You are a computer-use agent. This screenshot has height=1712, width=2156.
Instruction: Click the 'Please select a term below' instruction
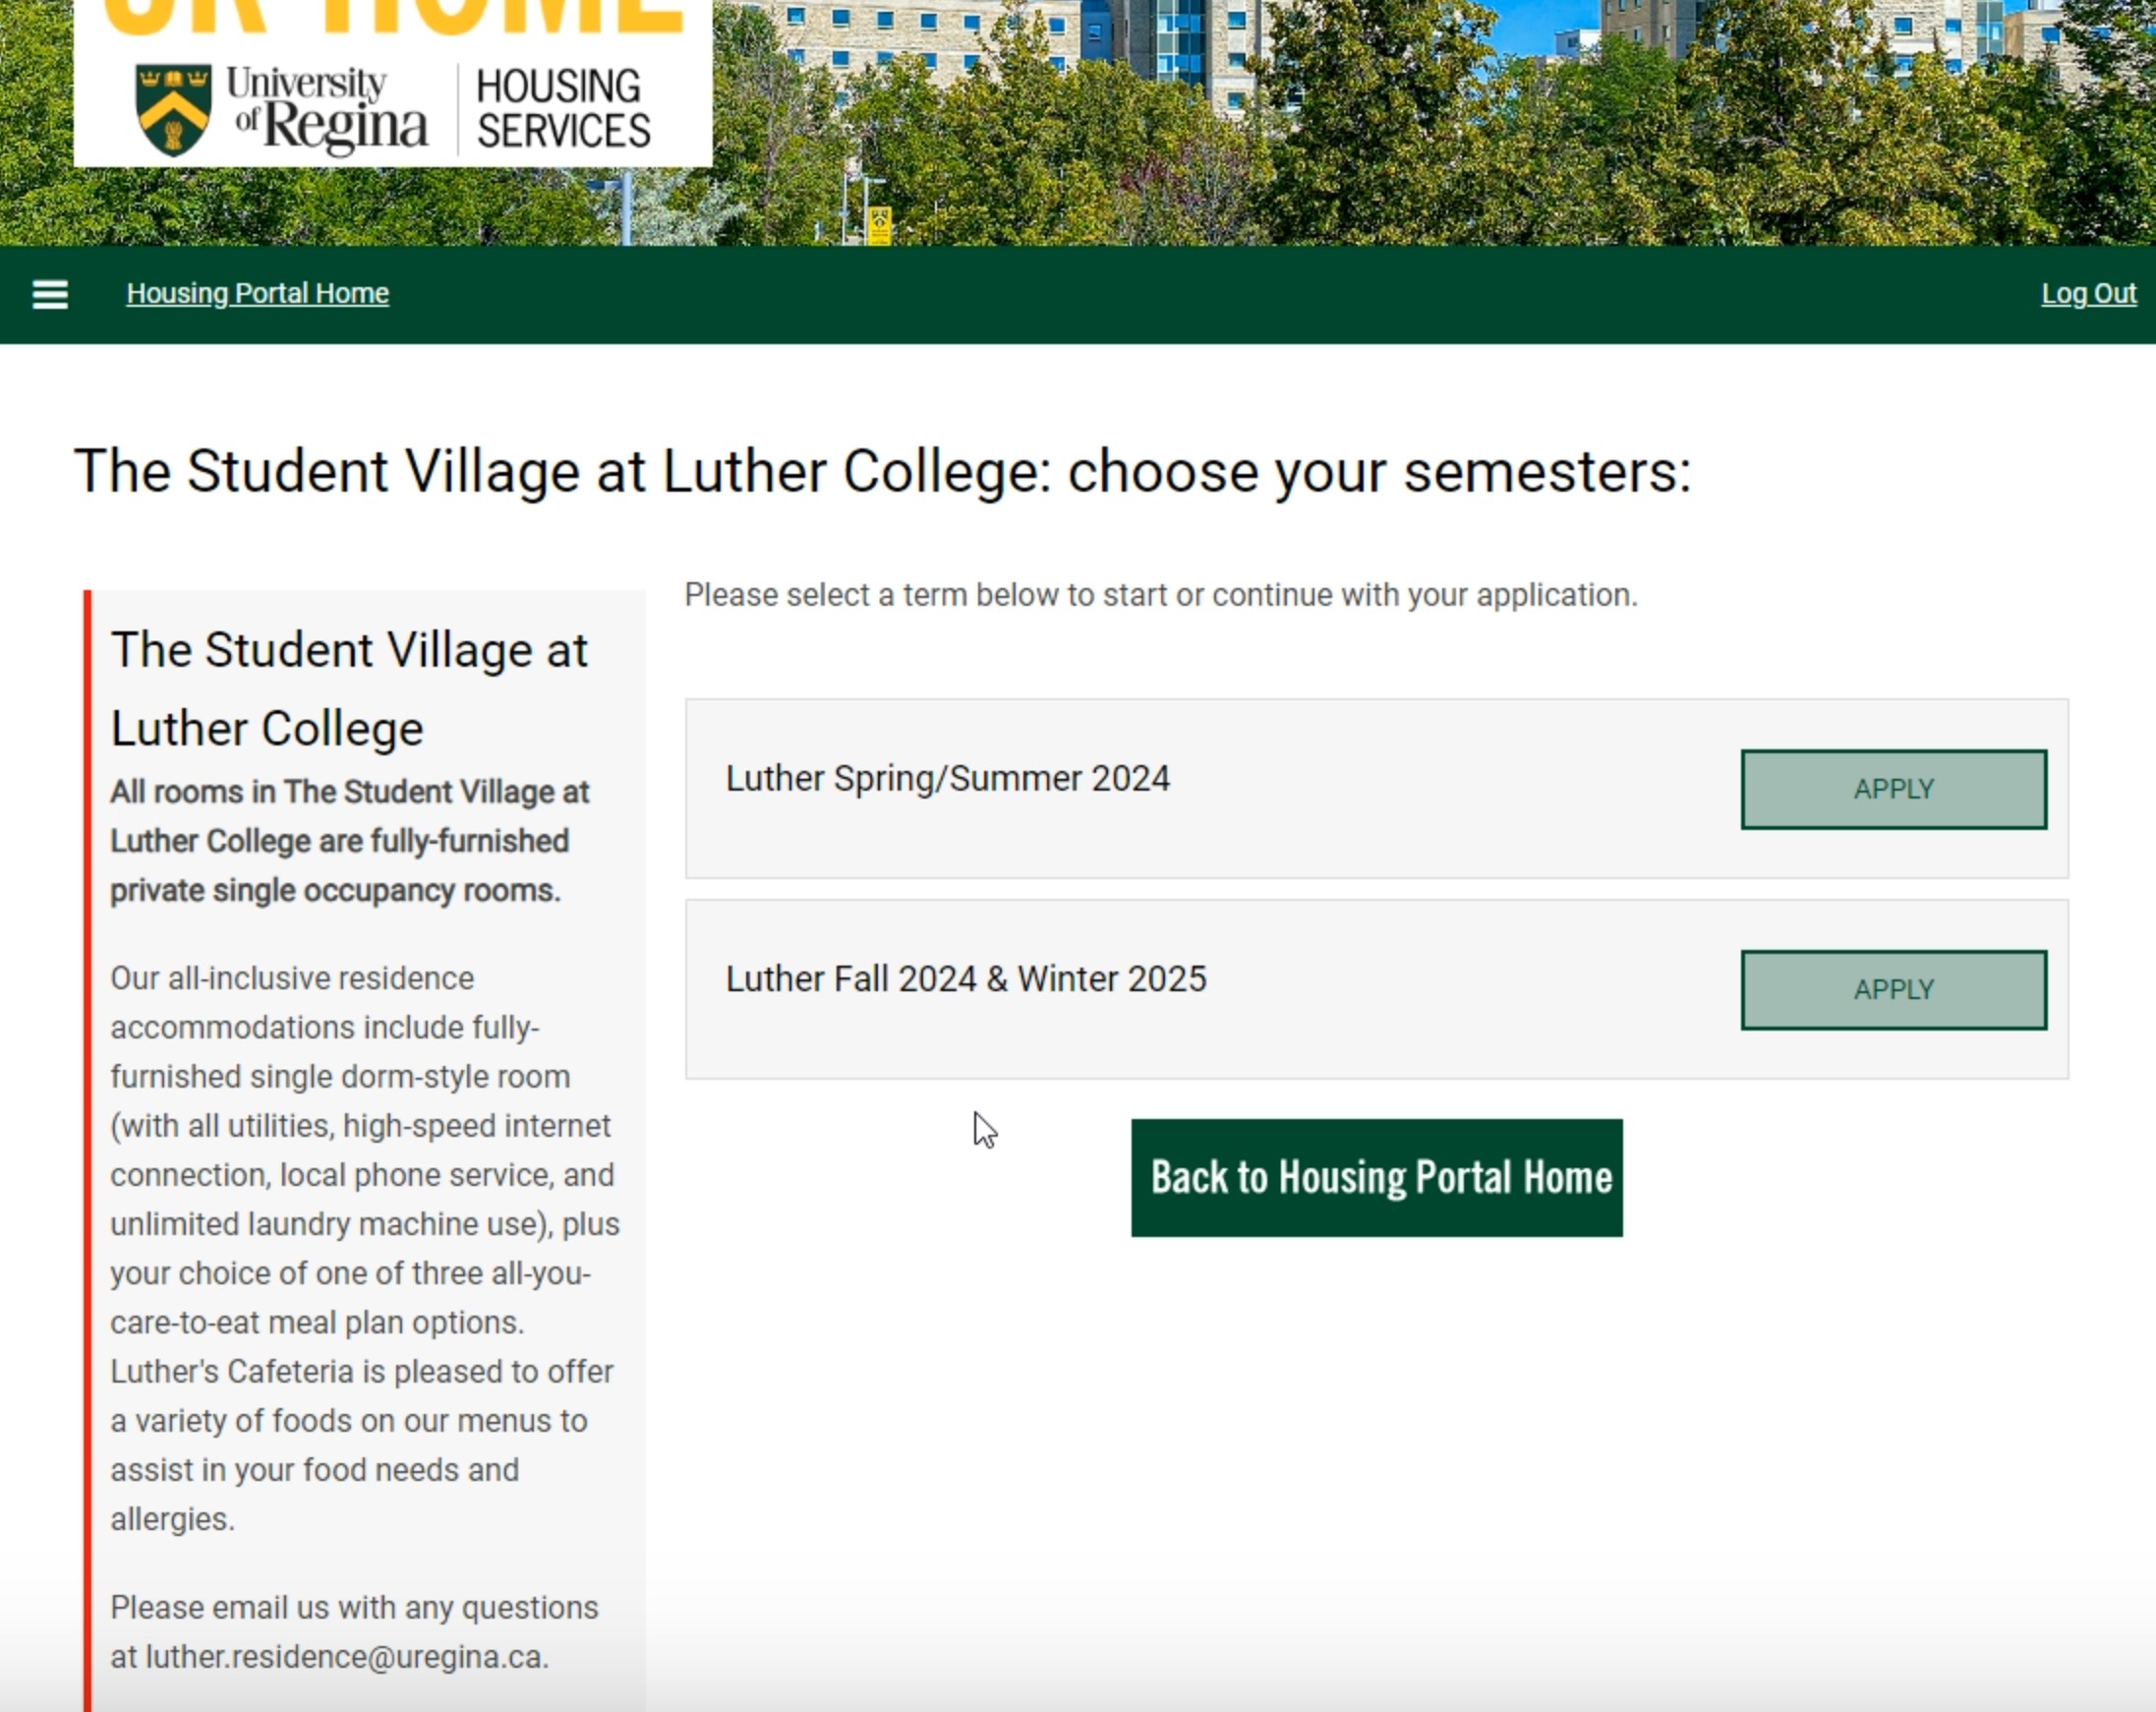(x=1160, y=595)
